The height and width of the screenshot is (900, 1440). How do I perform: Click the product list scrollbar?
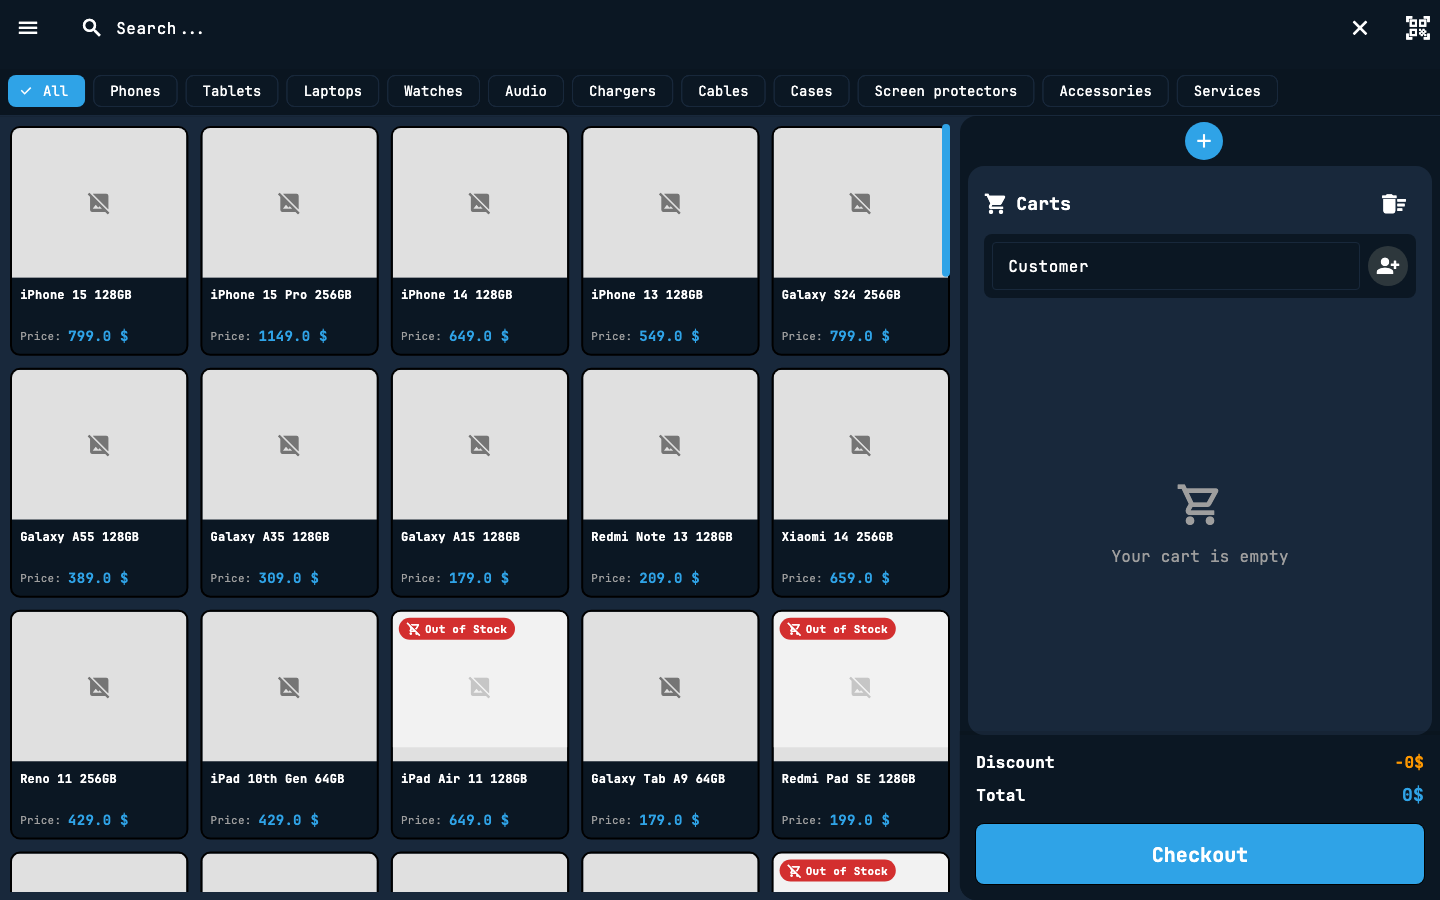coord(945,200)
